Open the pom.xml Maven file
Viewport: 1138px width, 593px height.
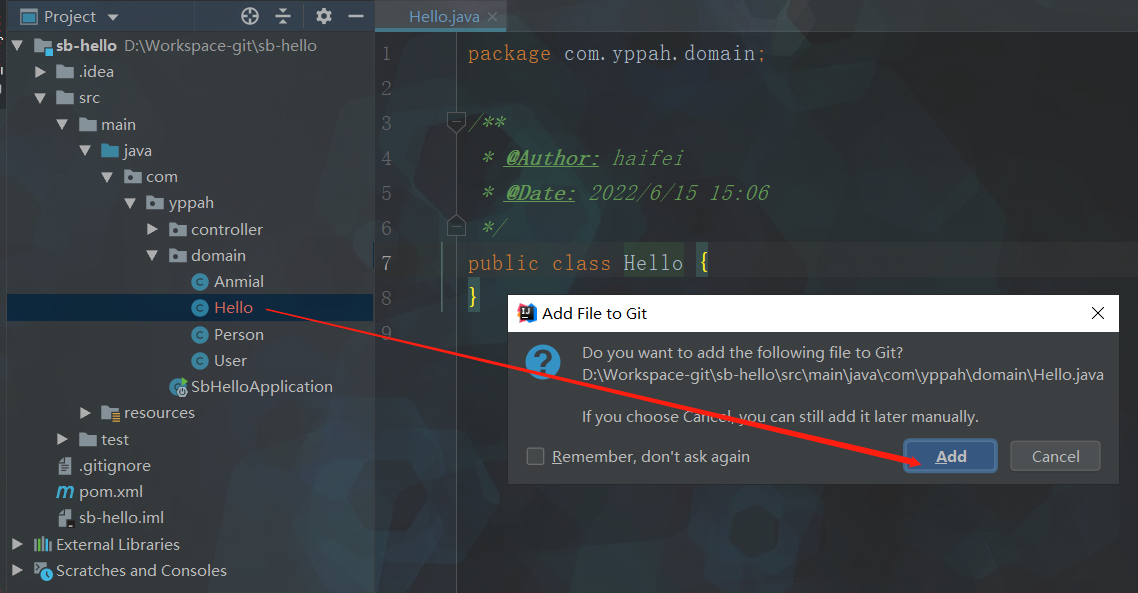point(111,492)
